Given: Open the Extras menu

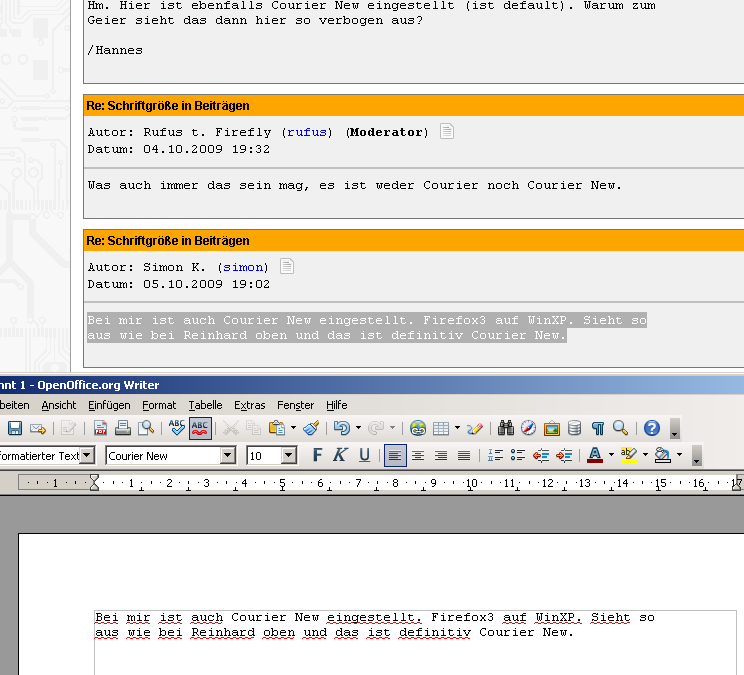Looking at the screenshot, I should click(x=250, y=405).
